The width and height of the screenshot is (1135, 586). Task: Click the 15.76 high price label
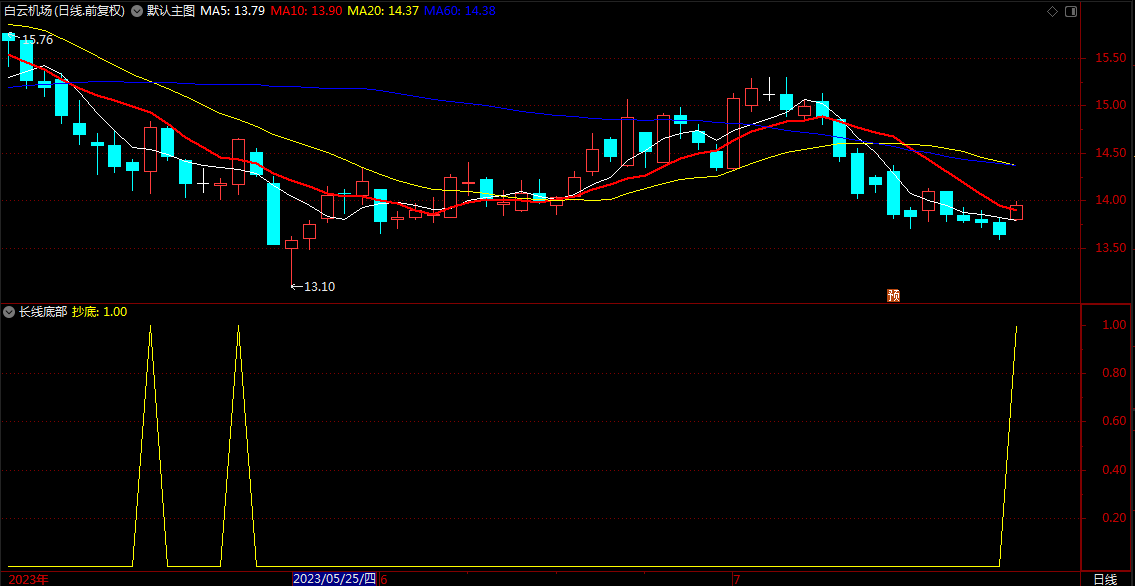click(x=38, y=41)
